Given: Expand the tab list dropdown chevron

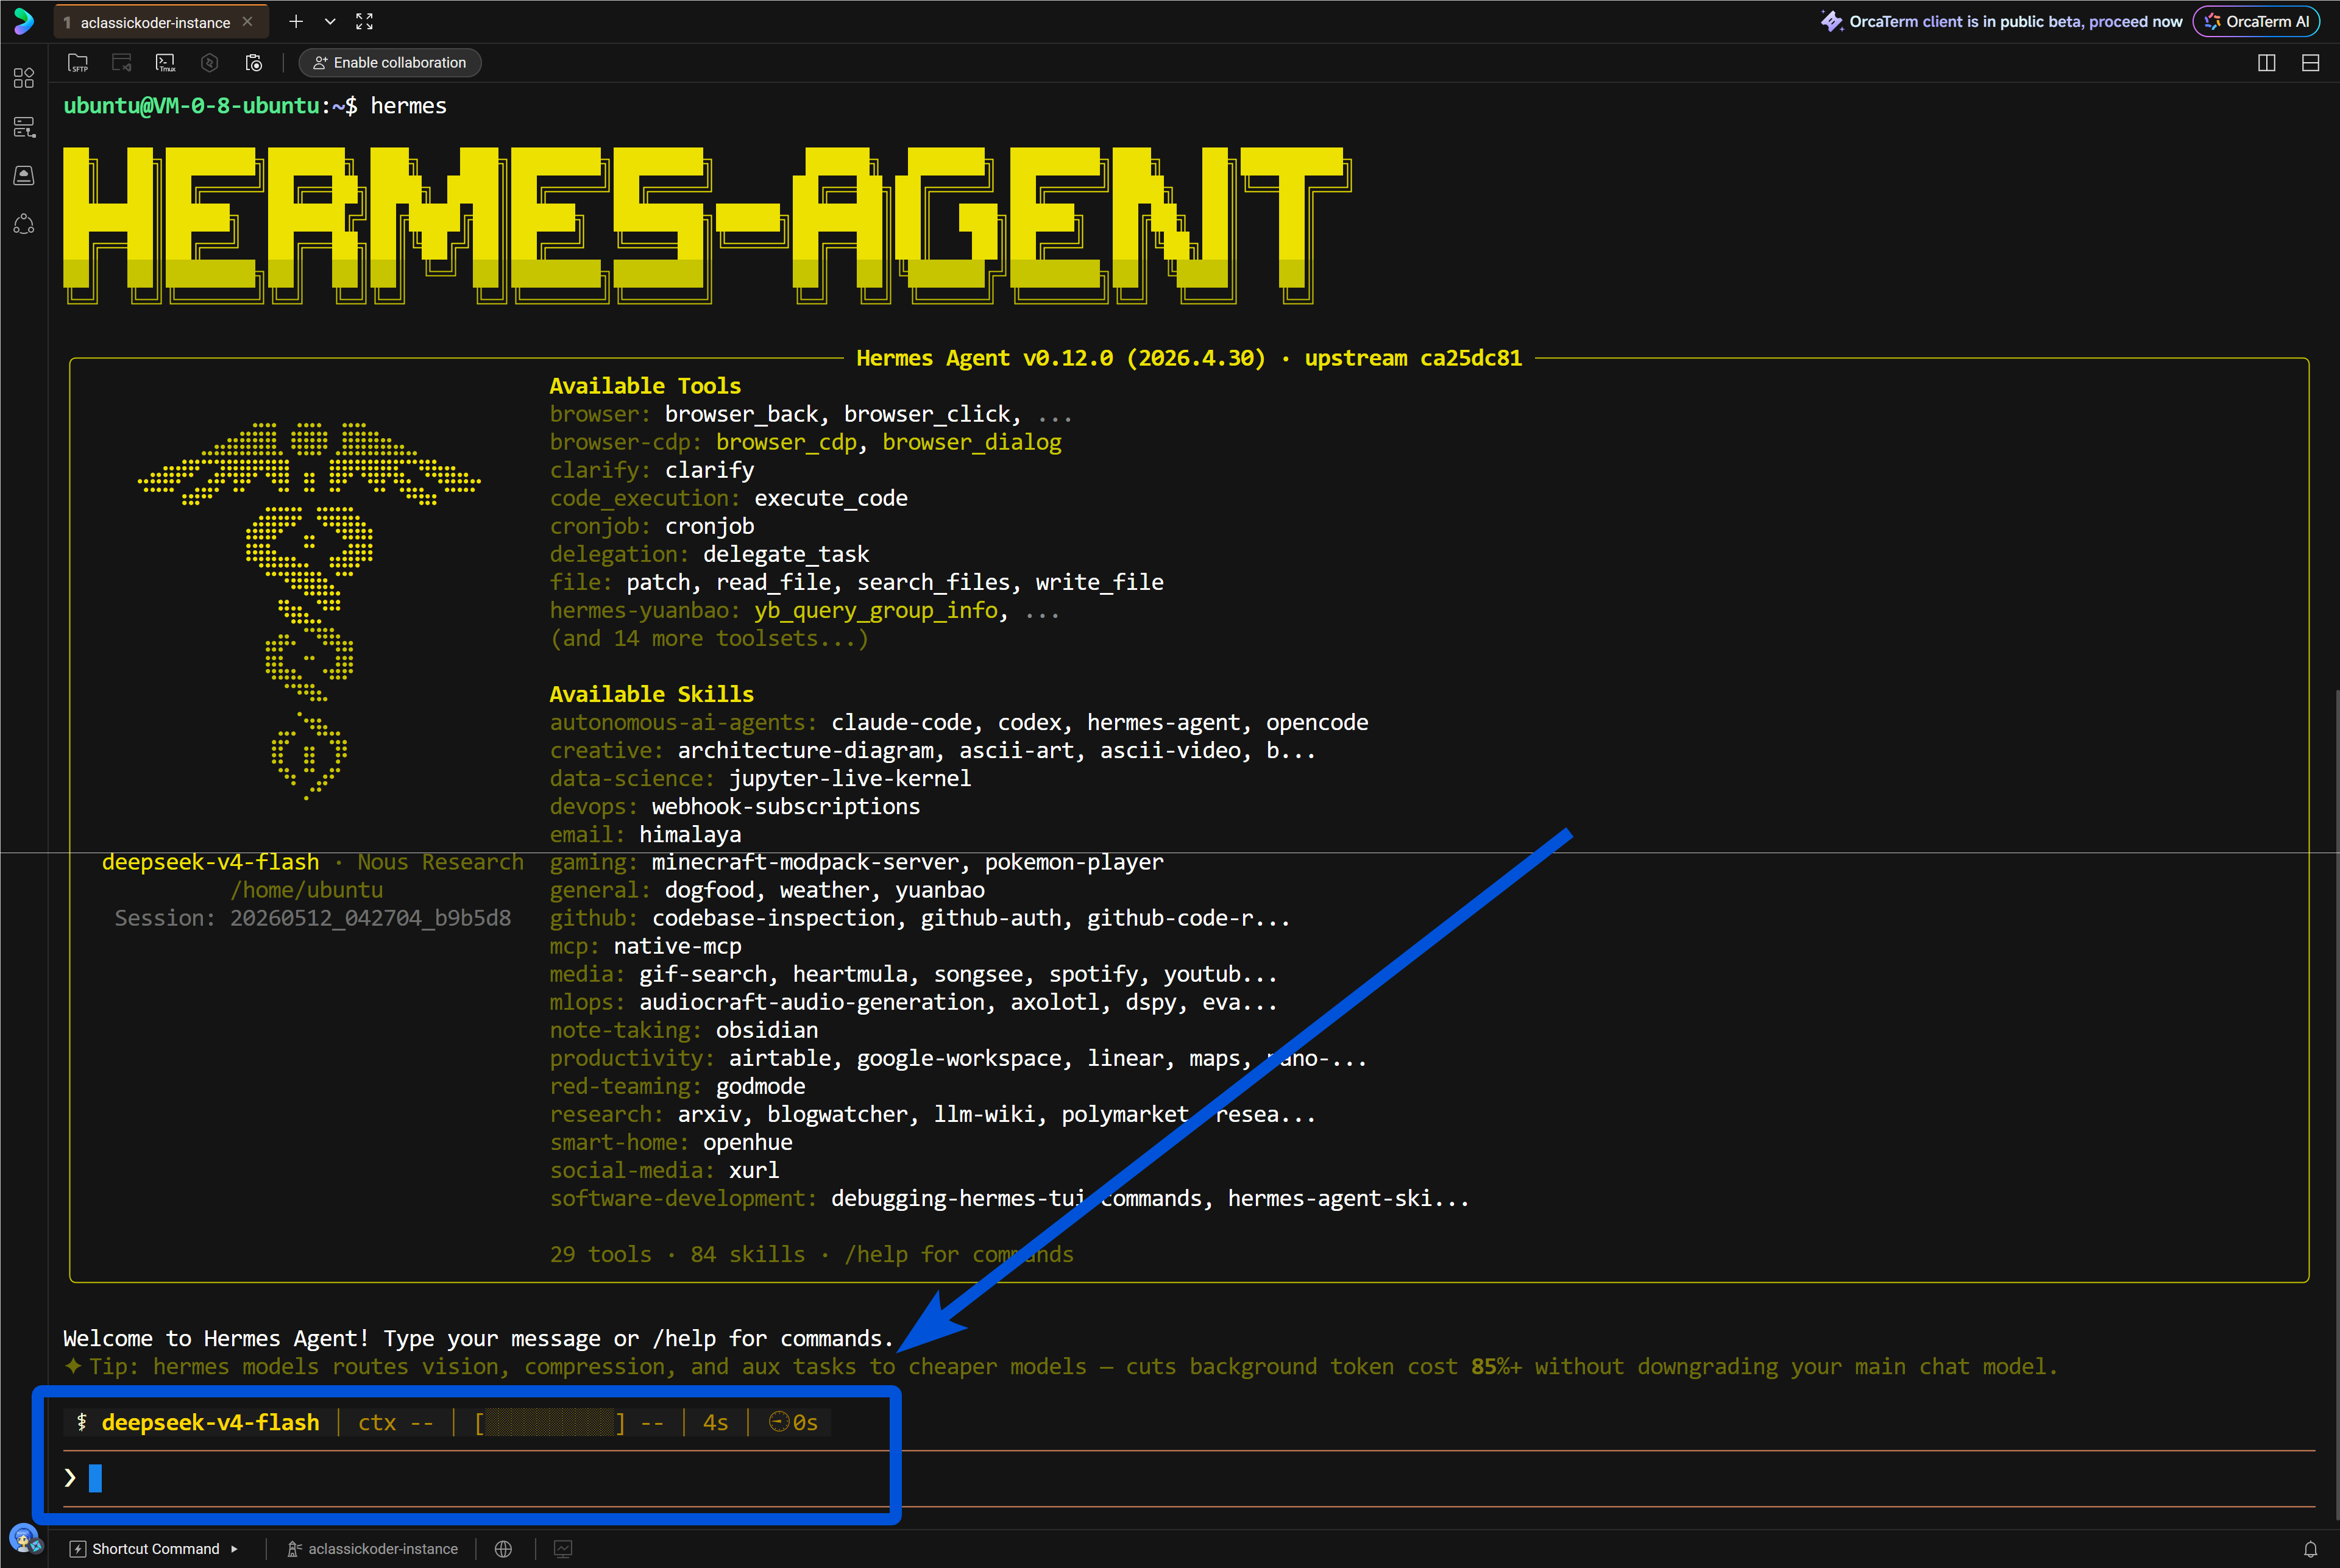Looking at the screenshot, I should coord(330,21).
